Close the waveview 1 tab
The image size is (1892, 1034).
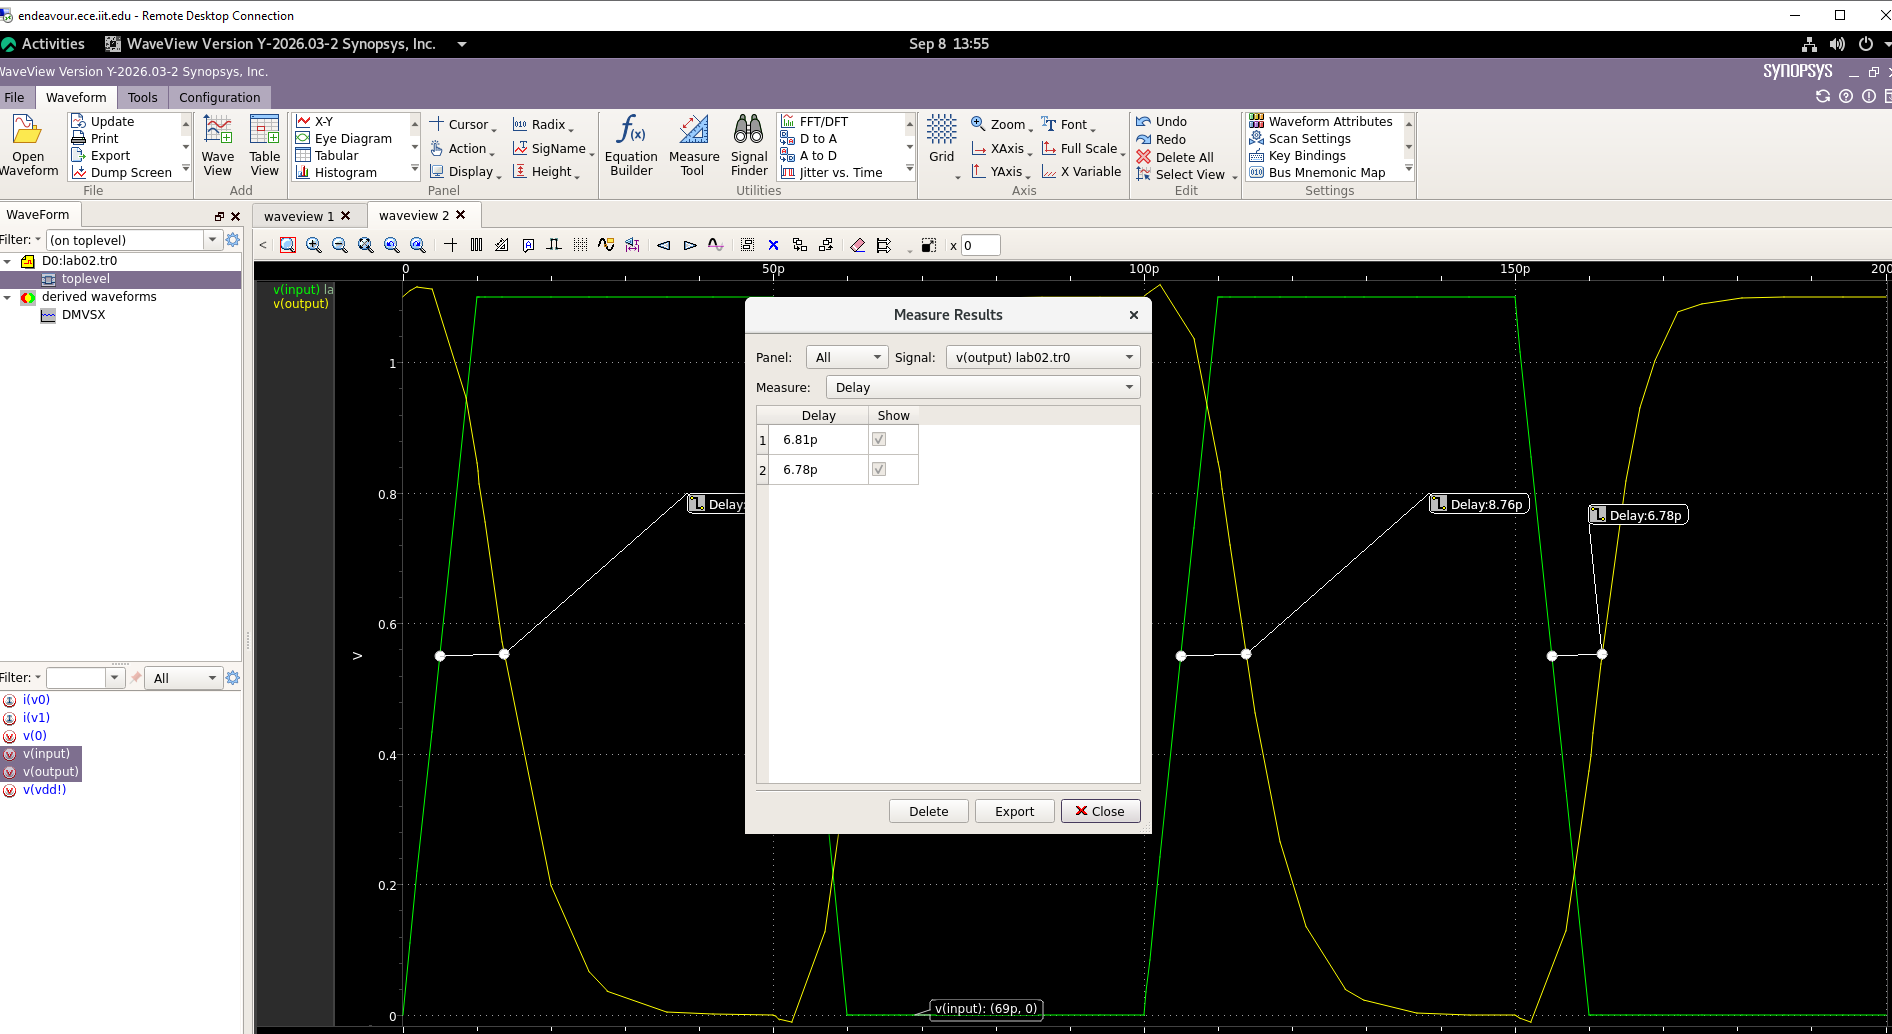coord(345,216)
